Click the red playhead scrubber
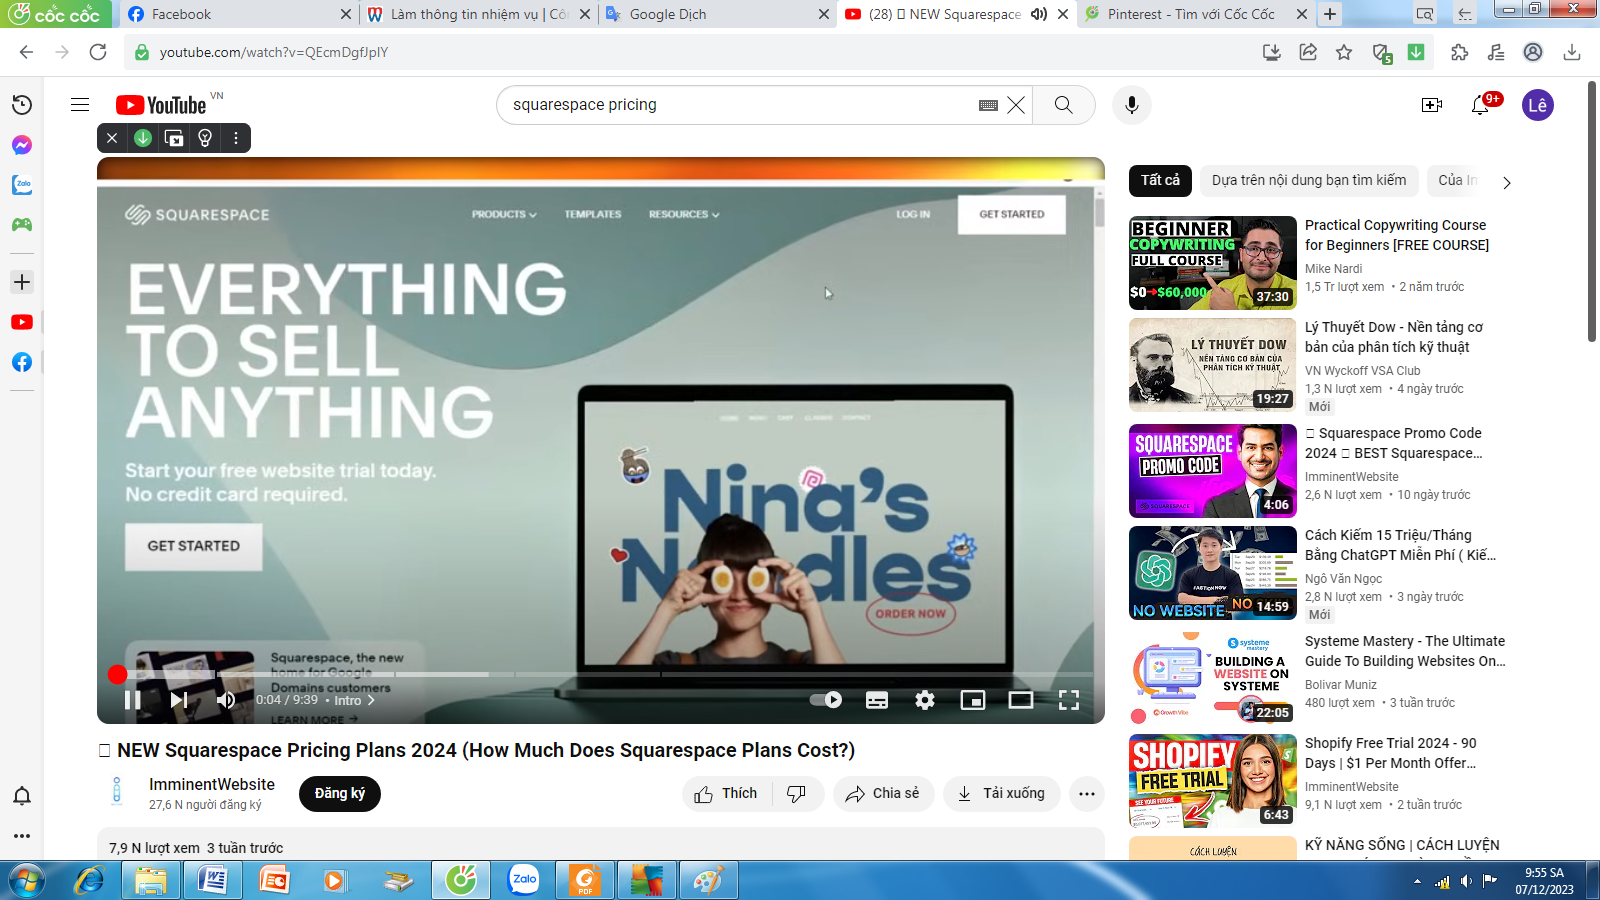 point(117,675)
